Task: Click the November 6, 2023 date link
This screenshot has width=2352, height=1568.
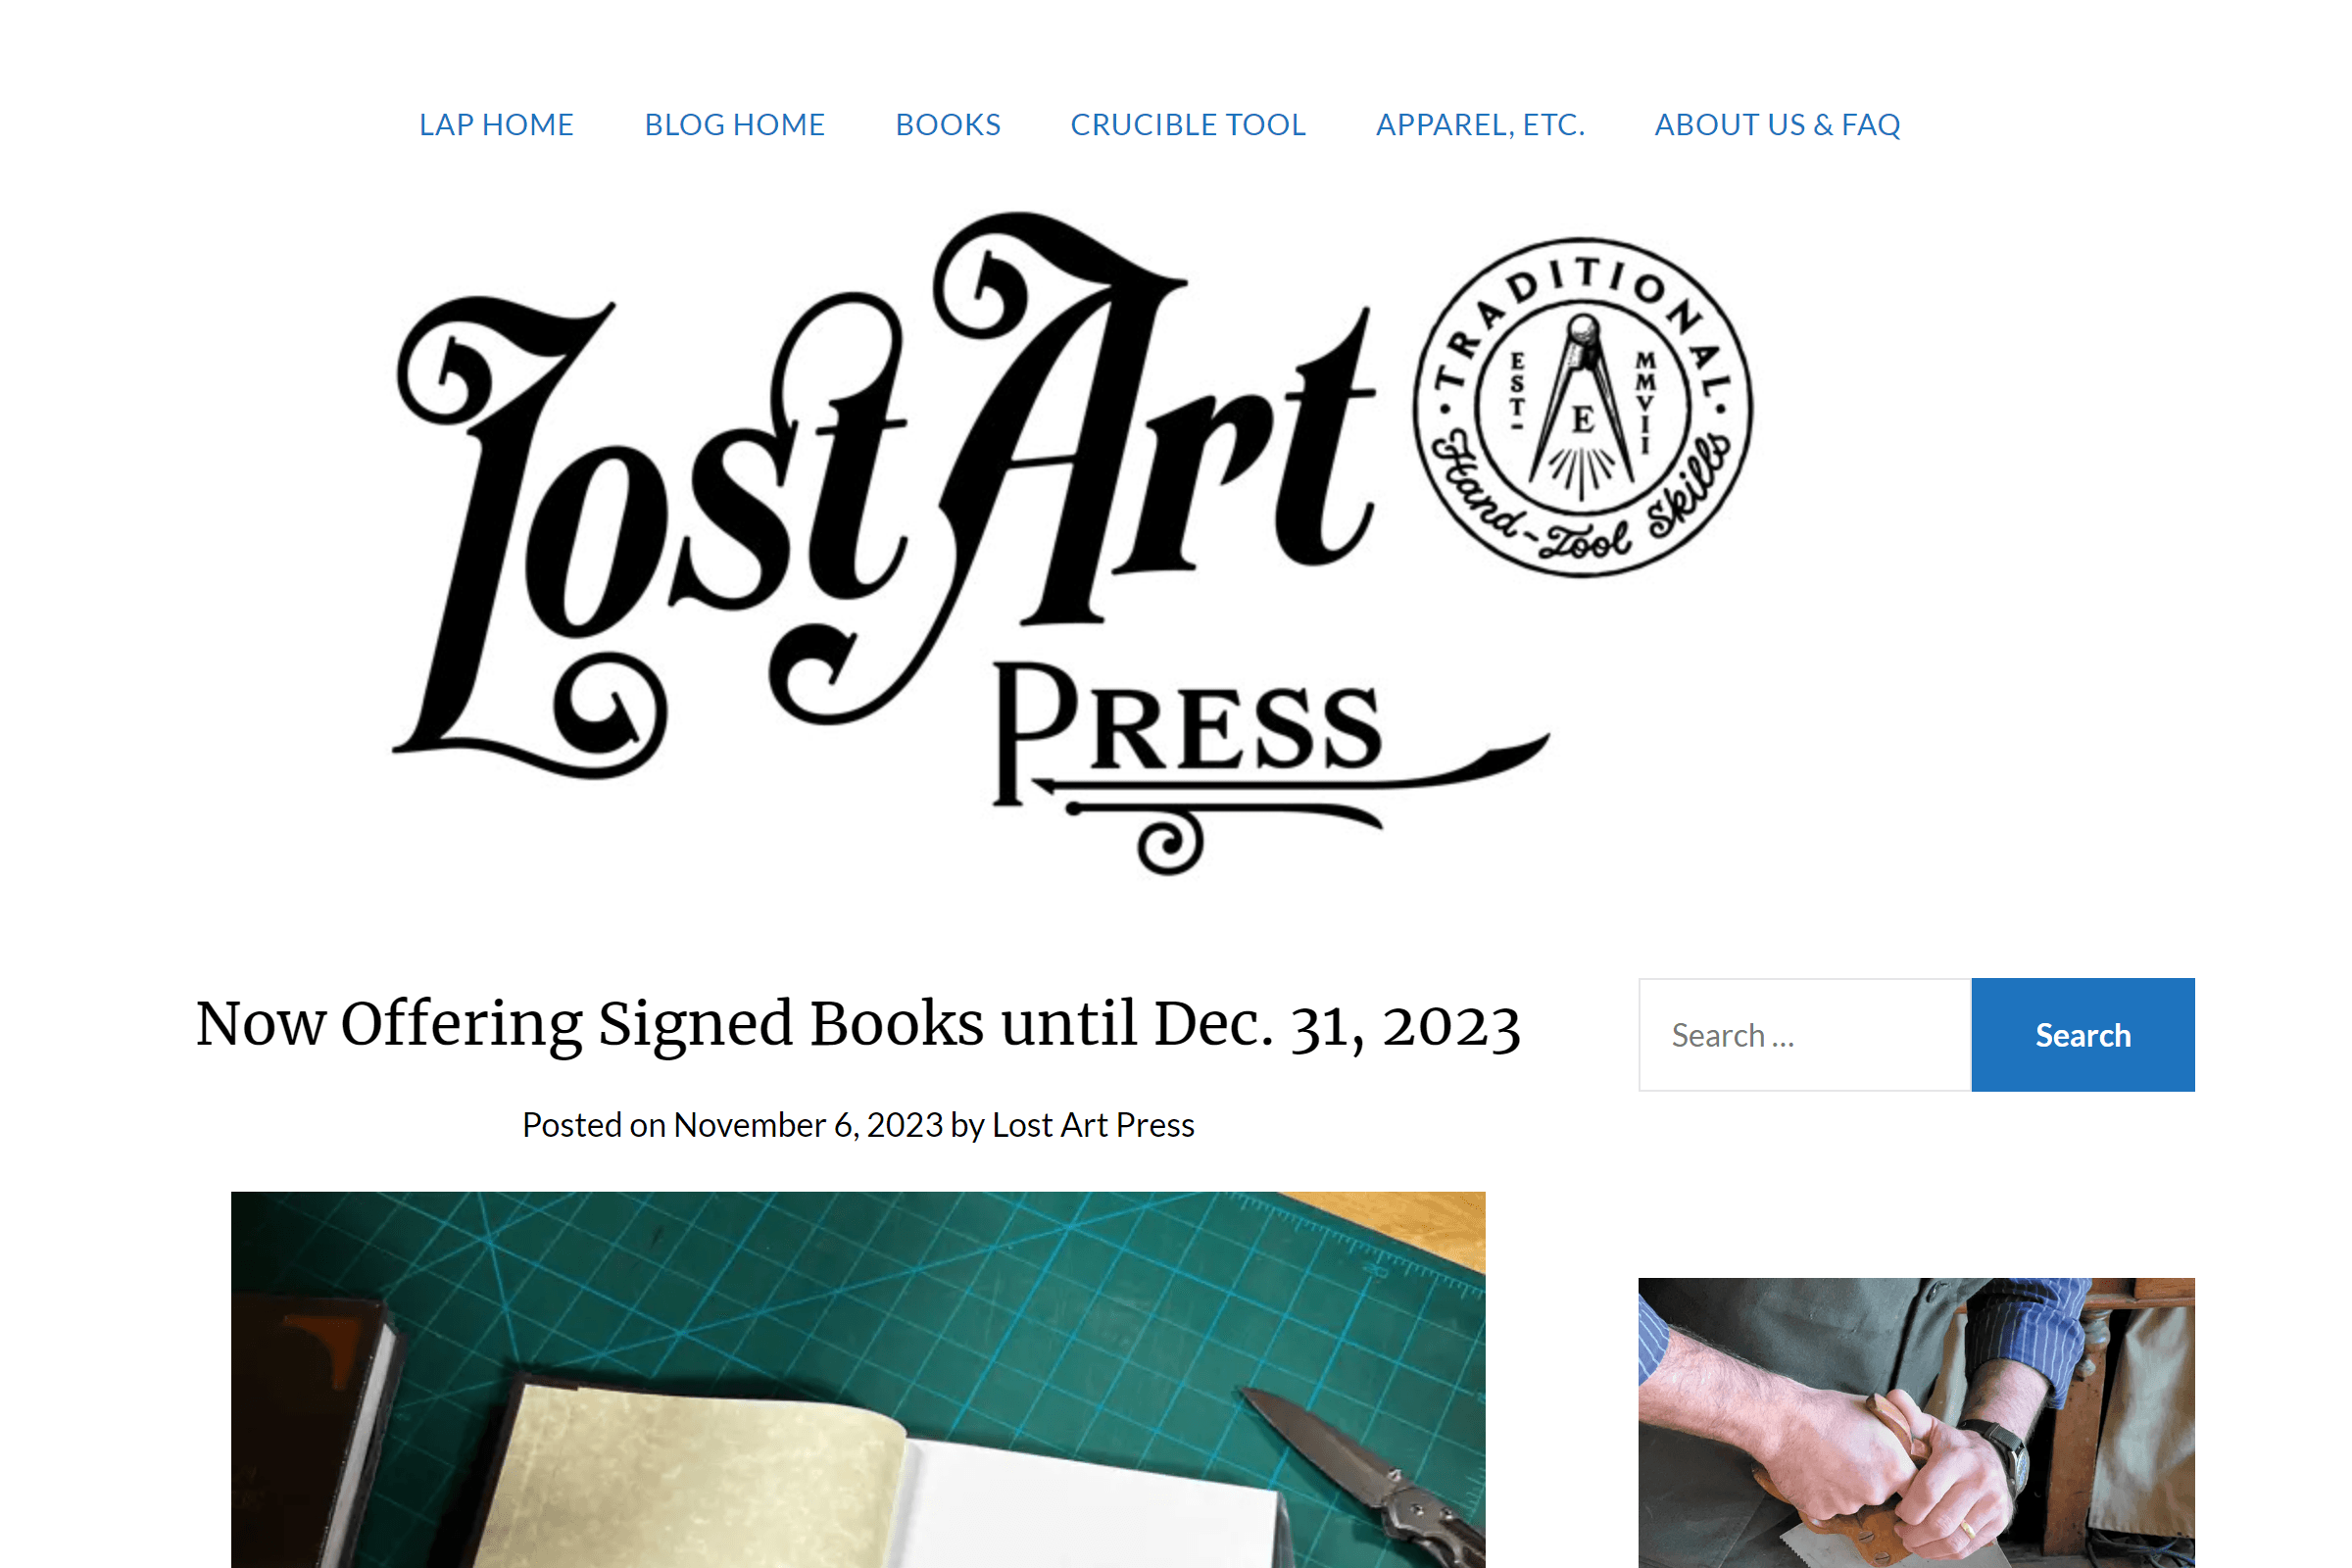Action: point(808,1125)
